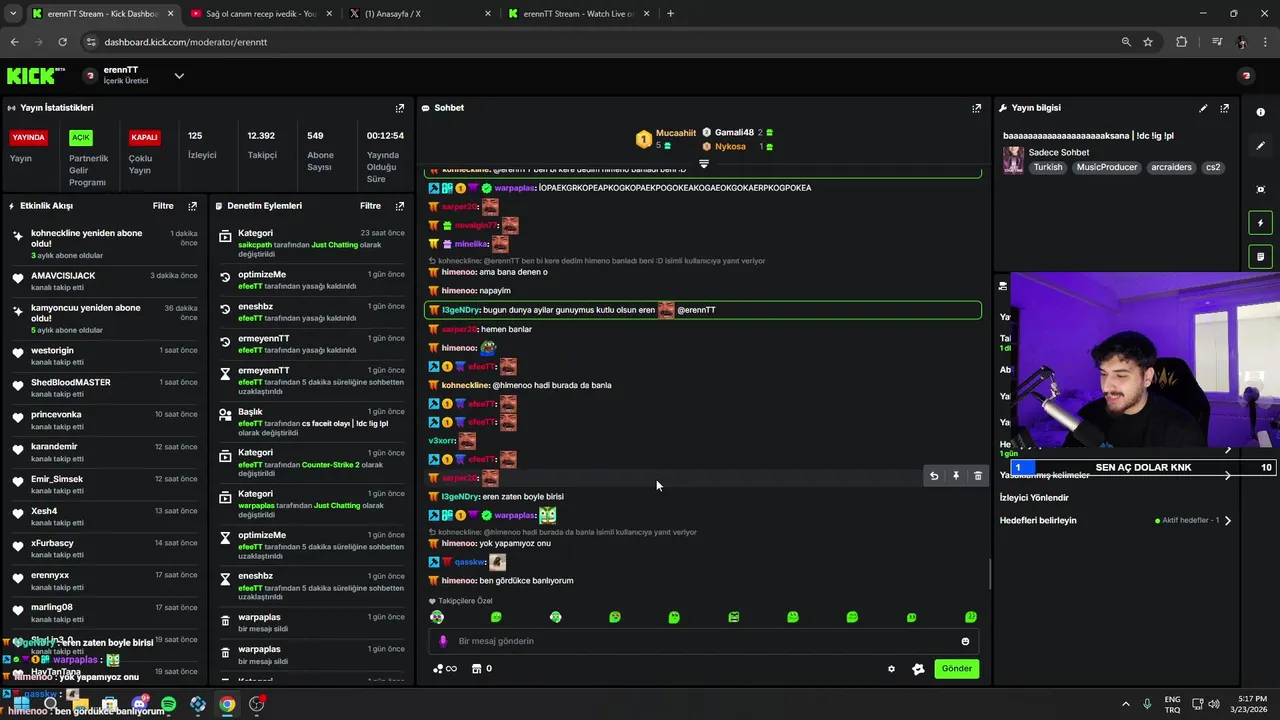Open Discord from the taskbar
The height and width of the screenshot is (720, 1280).
139,704
